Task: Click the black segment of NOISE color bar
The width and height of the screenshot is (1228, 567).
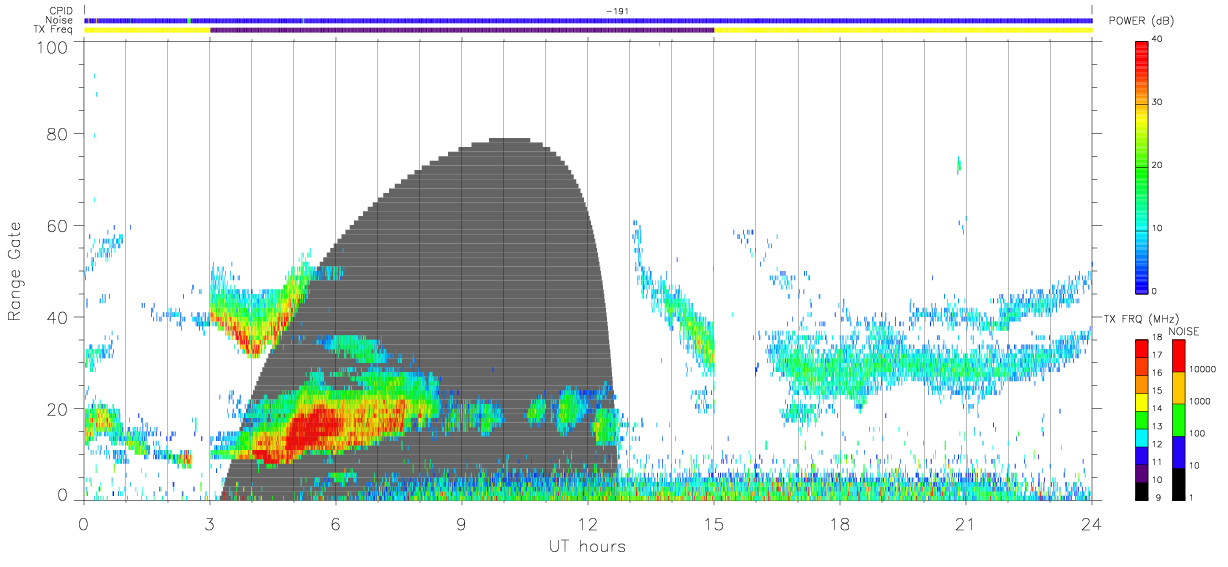Action: click(x=1178, y=482)
